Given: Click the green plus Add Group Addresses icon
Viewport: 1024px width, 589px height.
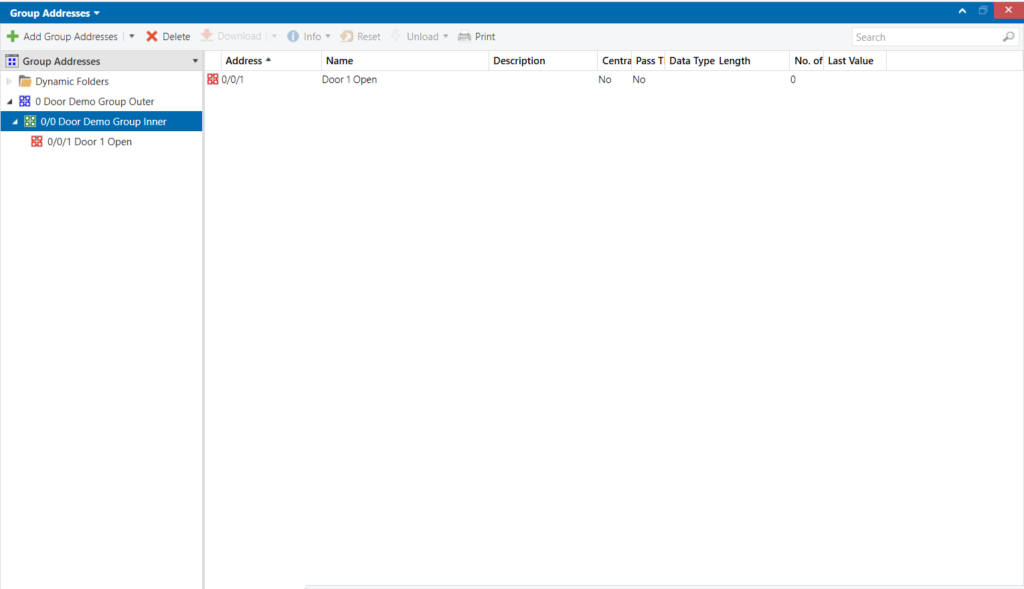Looking at the screenshot, I should pos(13,37).
